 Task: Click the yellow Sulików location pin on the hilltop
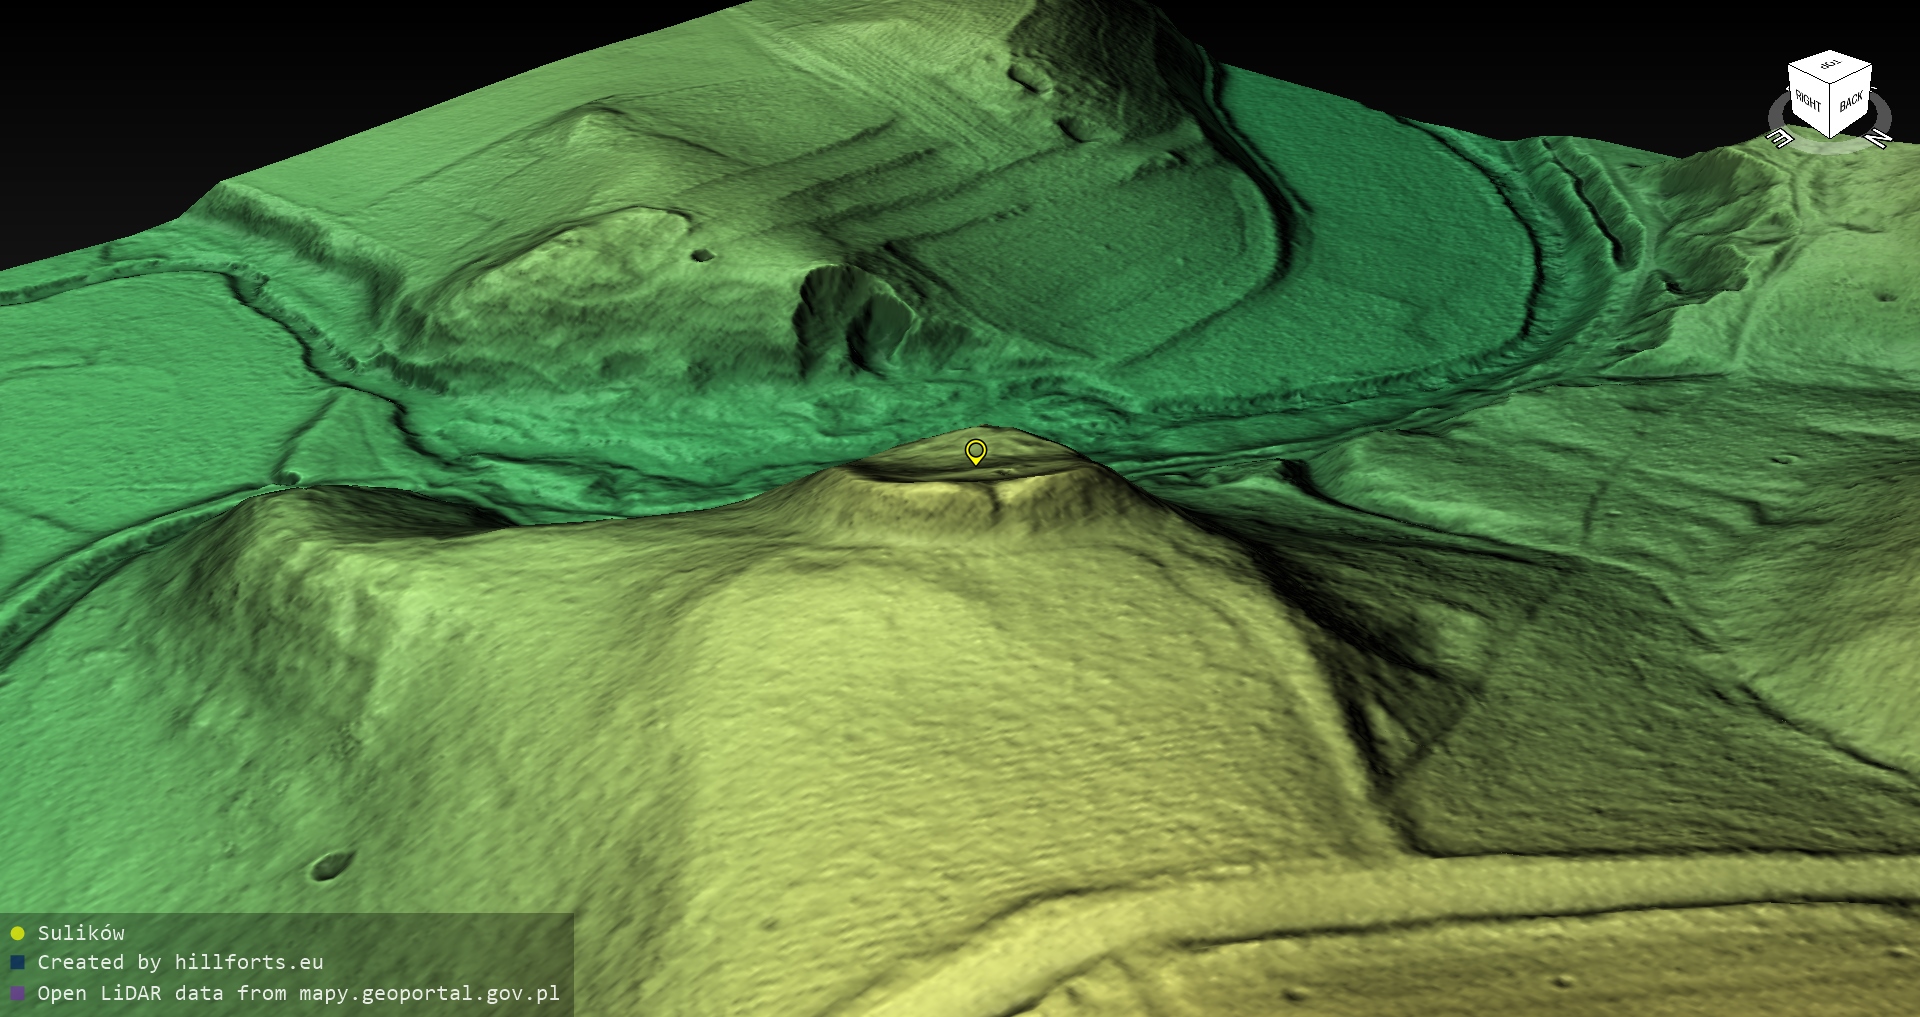point(975,452)
